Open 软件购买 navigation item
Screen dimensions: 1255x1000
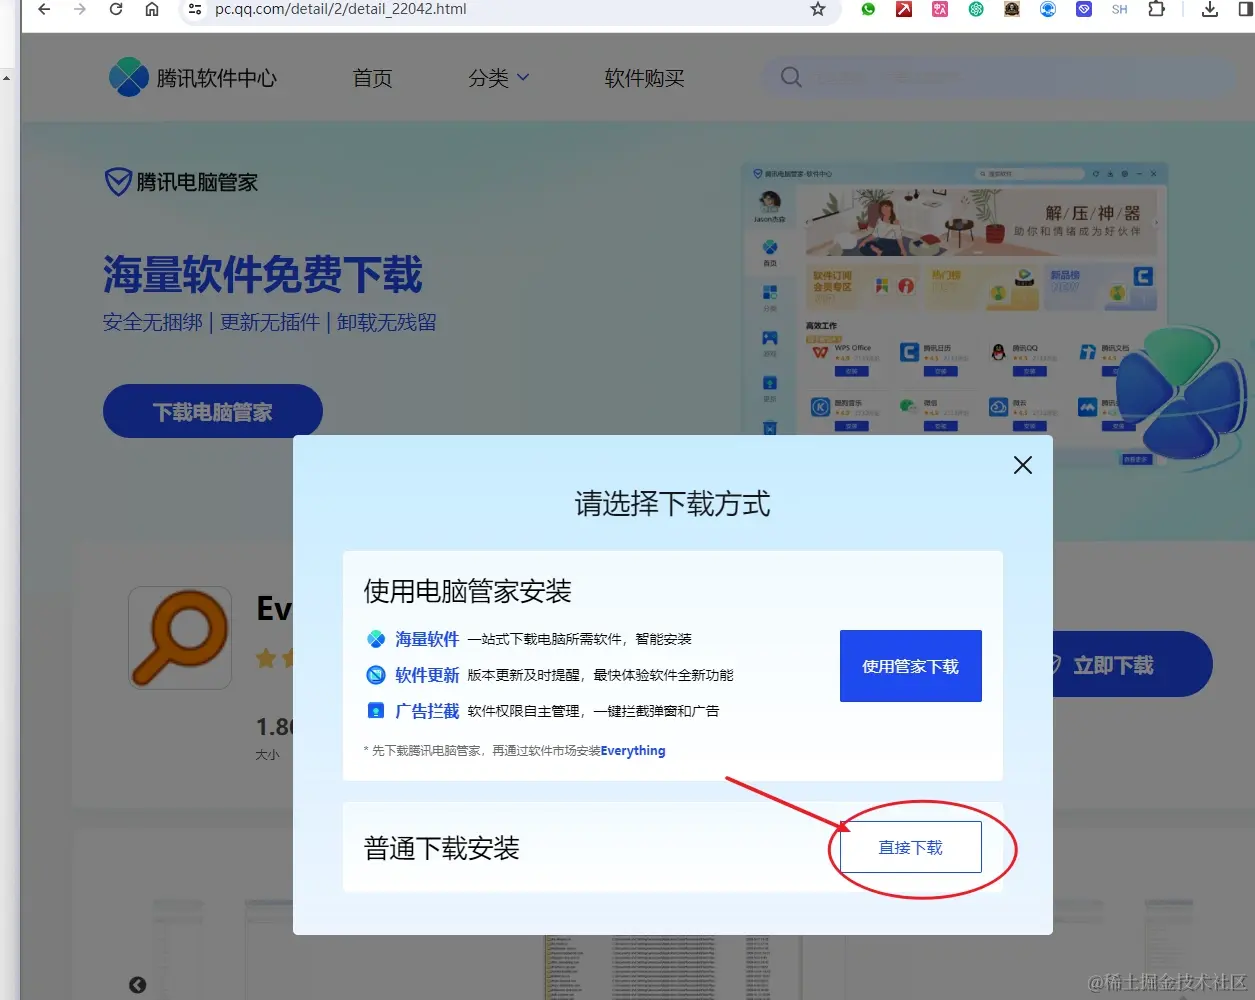coord(644,78)
